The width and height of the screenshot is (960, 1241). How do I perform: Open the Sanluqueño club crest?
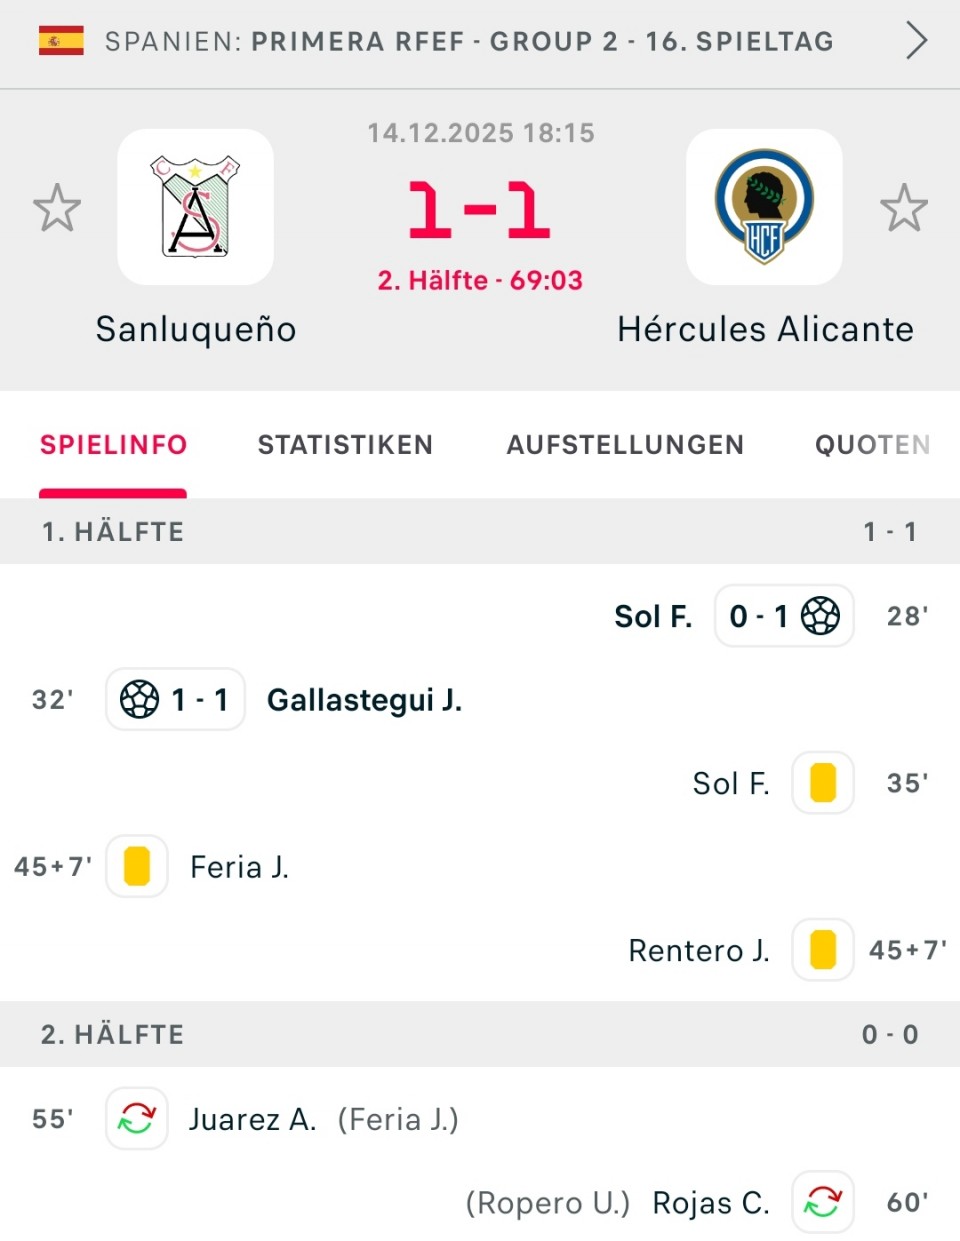[195, 207]
